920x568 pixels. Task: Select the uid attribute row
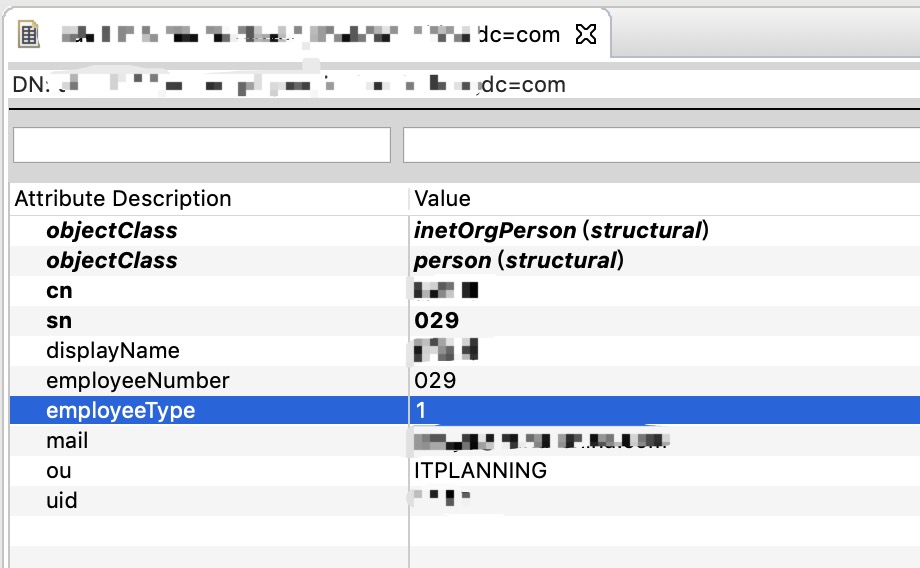pyautogui.click(x=465, y=501)
